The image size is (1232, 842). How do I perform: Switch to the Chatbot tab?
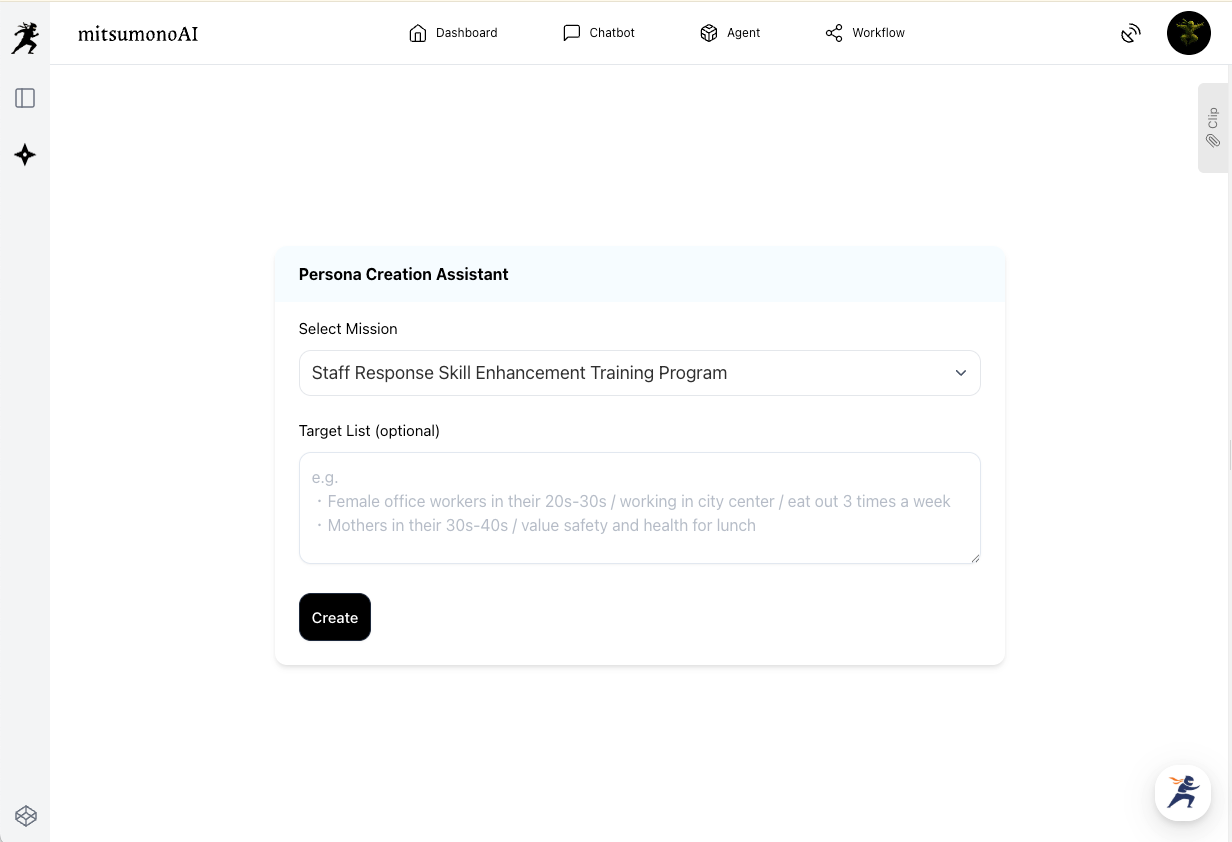coord(599,33)
